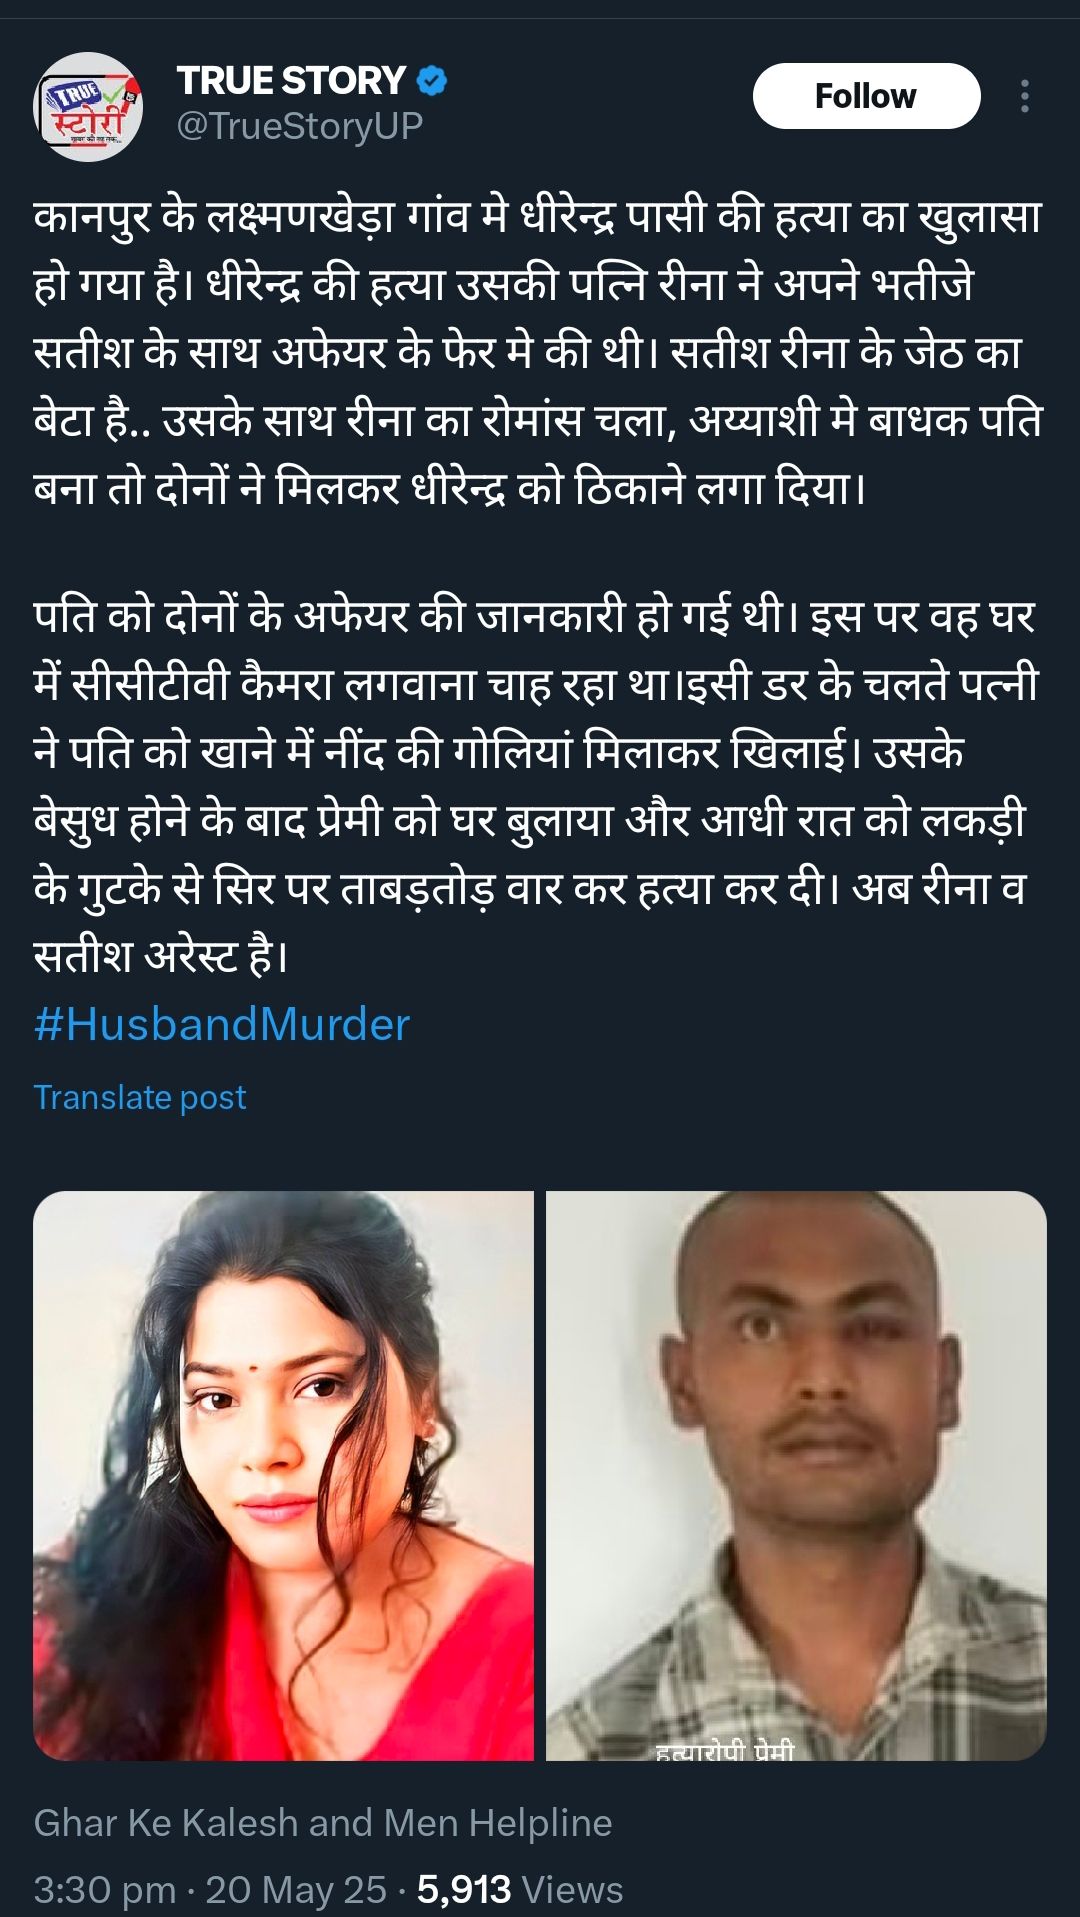The width and height of the screenshot is (1080, 1917).
Task: Open the three-dot more options menu
Action: point(1025,96)
